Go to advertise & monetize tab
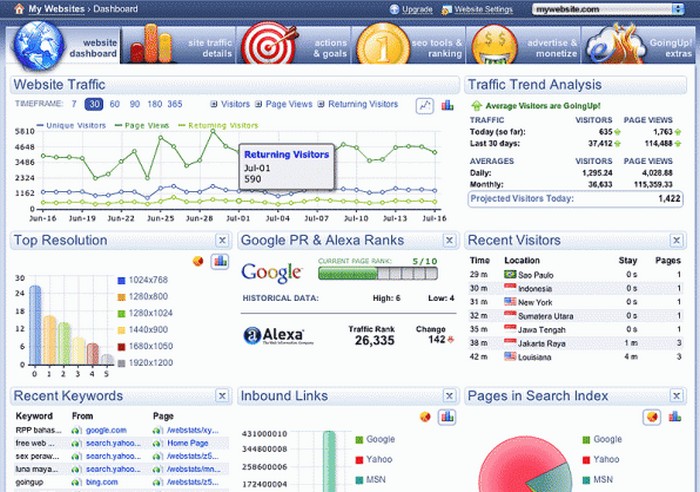The image size is (700, 492). pos(524,45)
